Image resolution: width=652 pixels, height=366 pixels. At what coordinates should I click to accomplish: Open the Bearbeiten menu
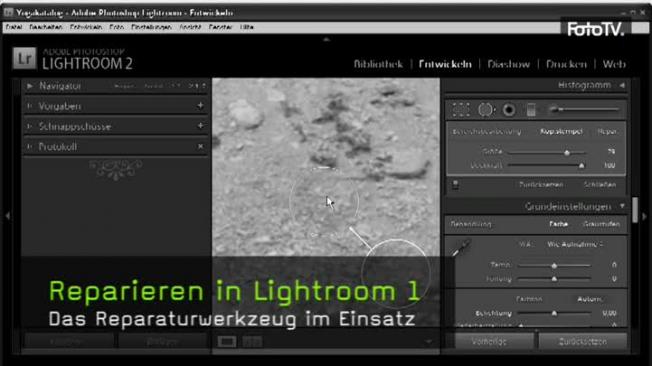pyautogui.click(x=46, y=27)
